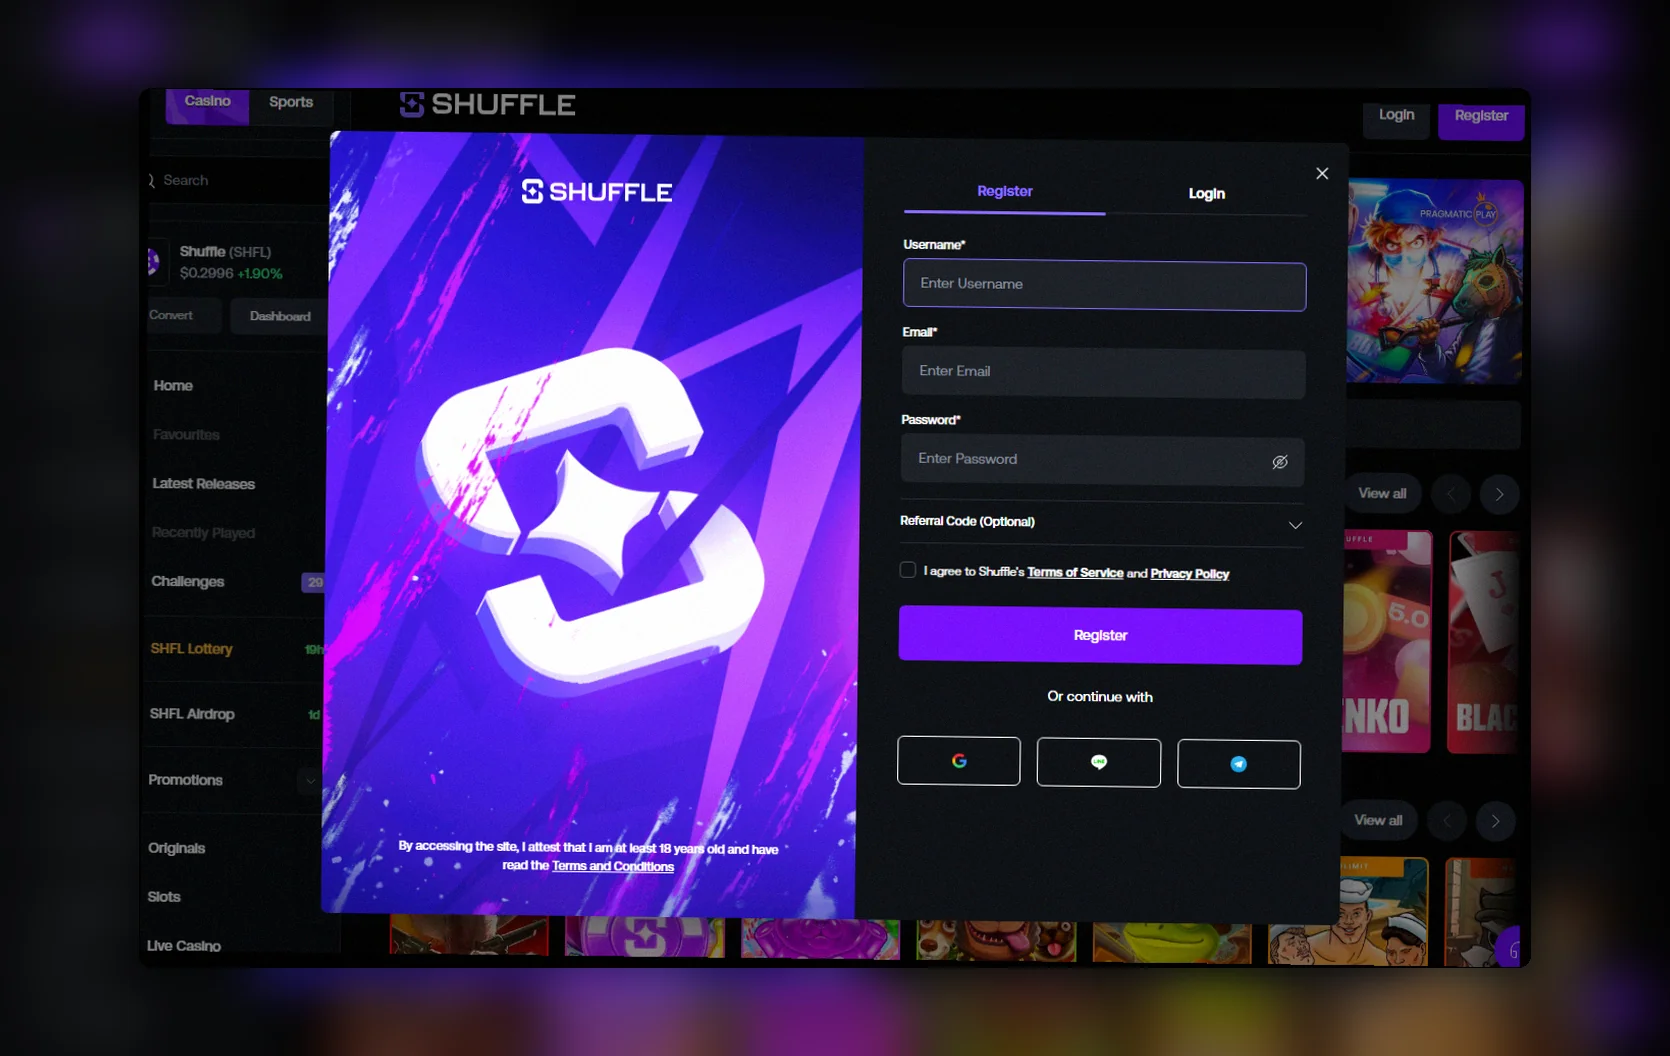Expand the Referral Code (Optional) section
This screenshot has height=1056, width=1670.
coord(1102,522)
